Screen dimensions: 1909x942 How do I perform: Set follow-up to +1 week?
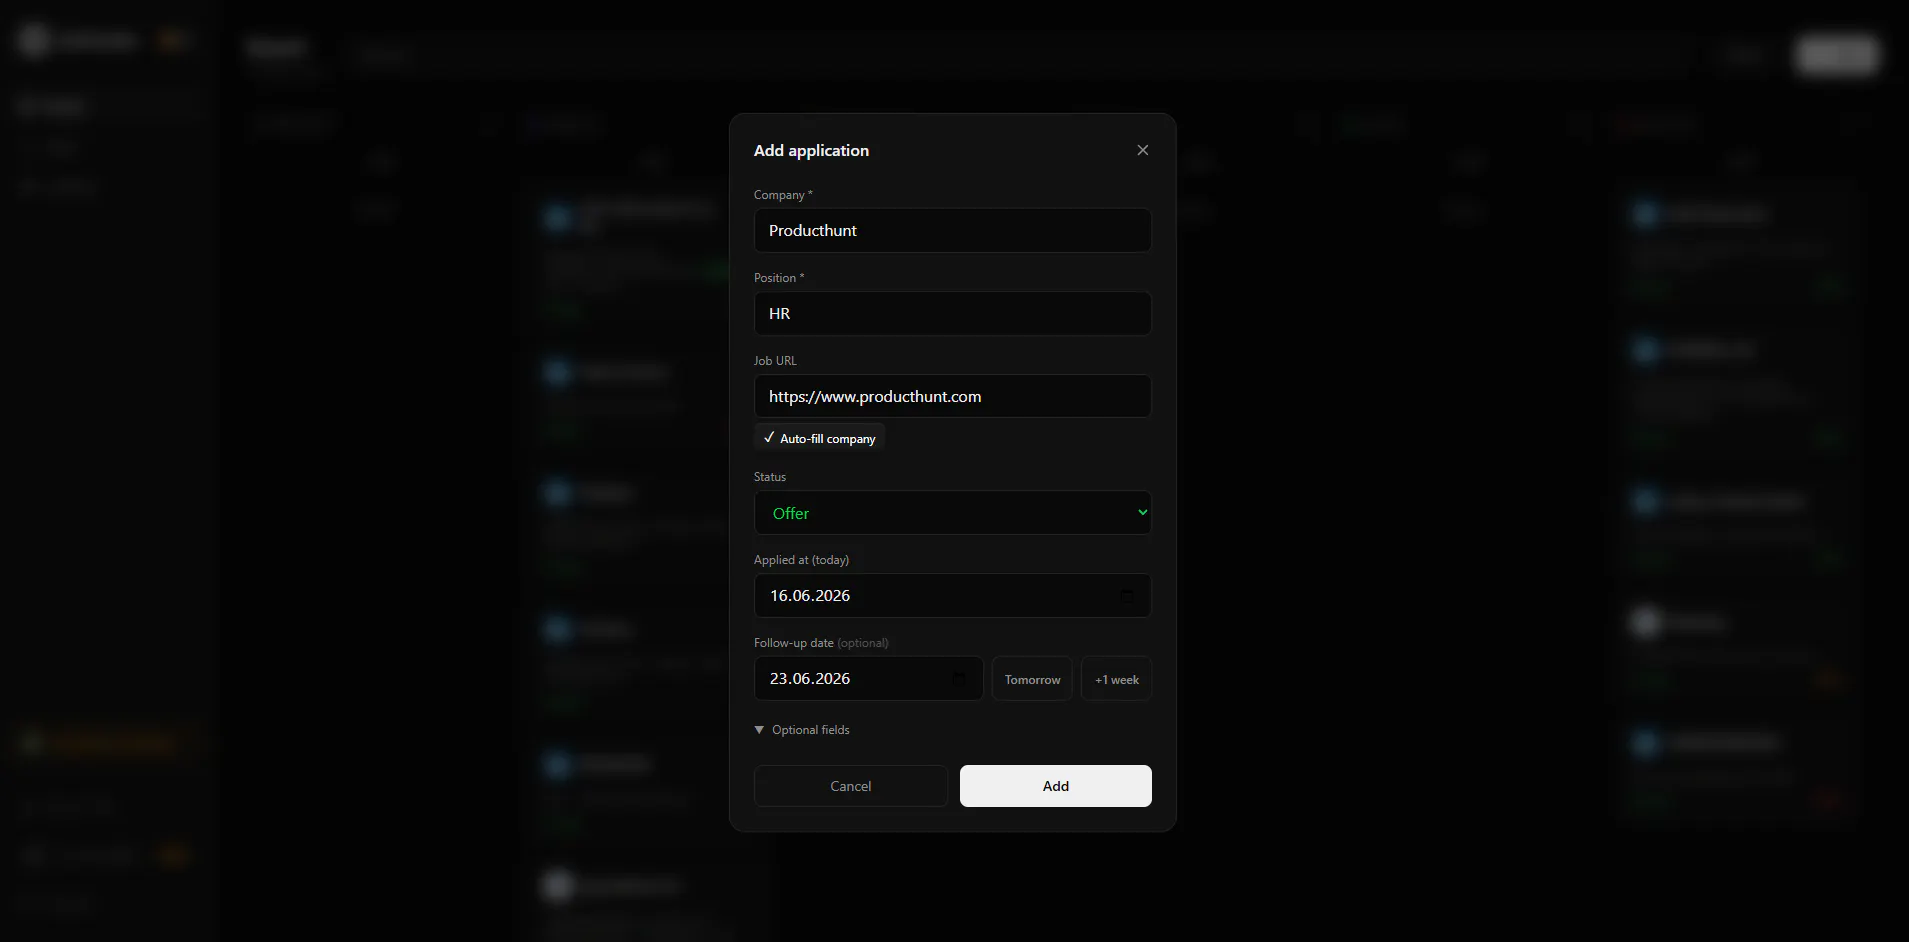(x=1116, y=679)
